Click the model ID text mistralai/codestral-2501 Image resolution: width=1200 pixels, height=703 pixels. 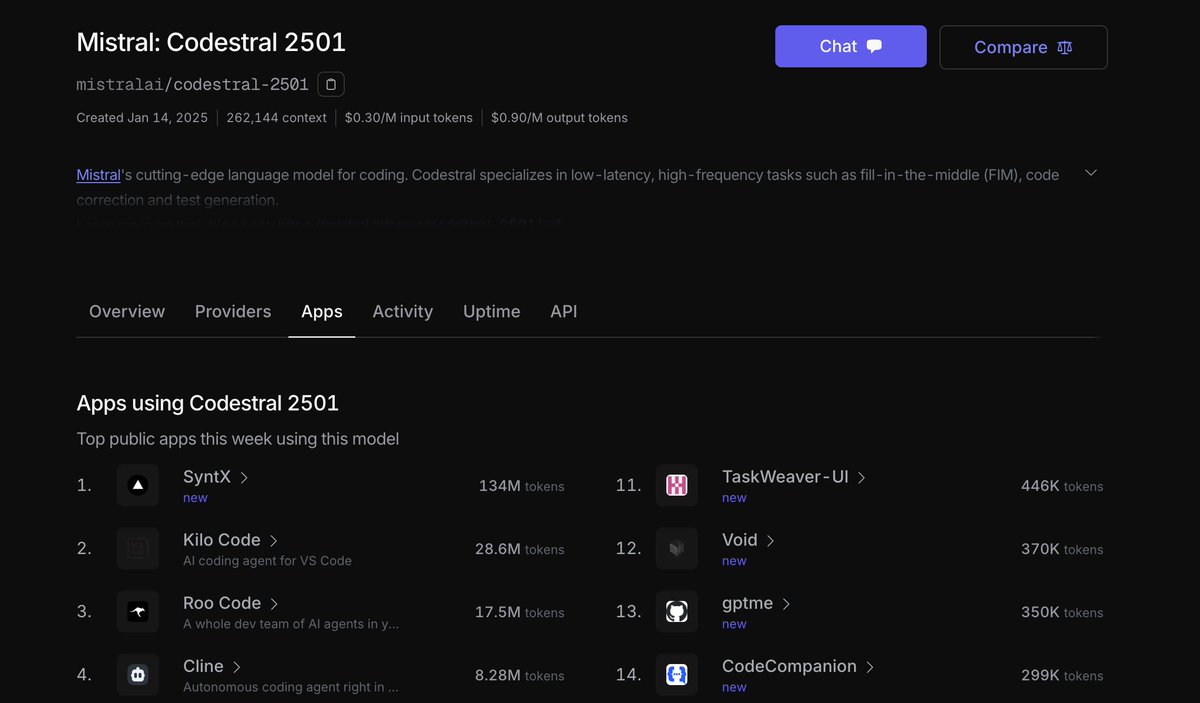pyautogui.click(x=193, y=85)
